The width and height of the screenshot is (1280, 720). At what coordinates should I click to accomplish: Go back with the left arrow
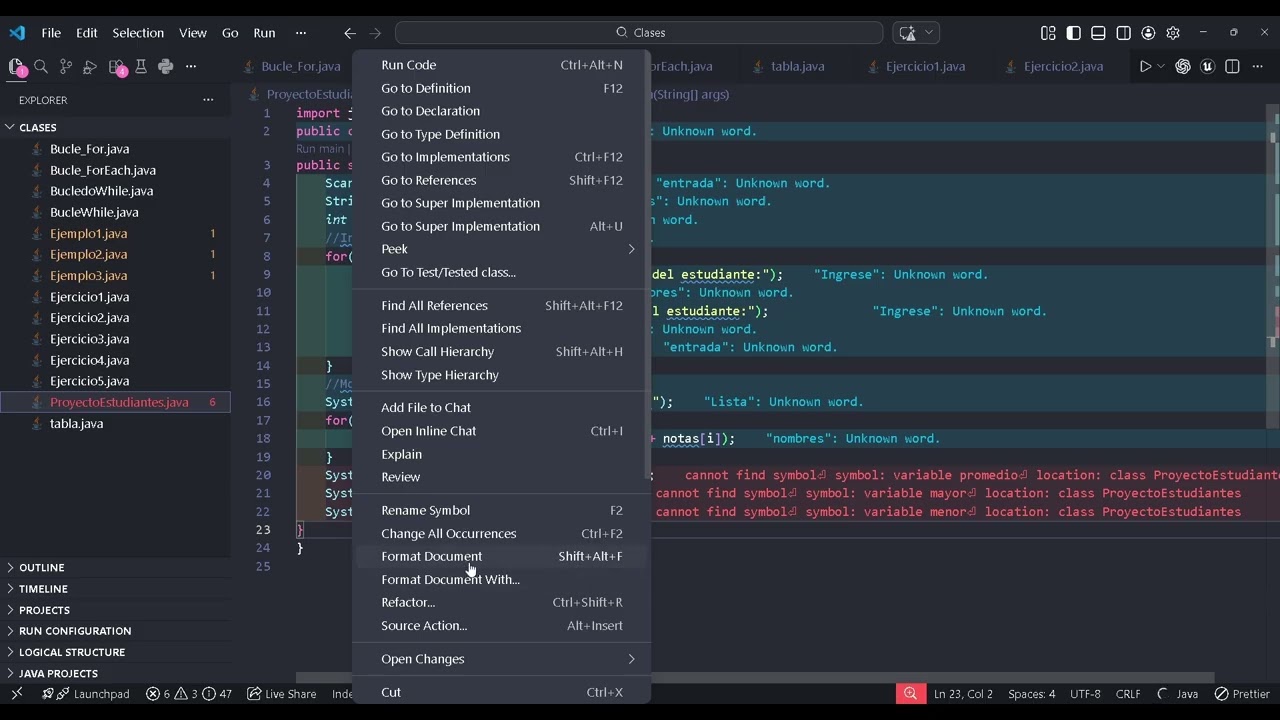pyautogui.click(x=350, y=33)
